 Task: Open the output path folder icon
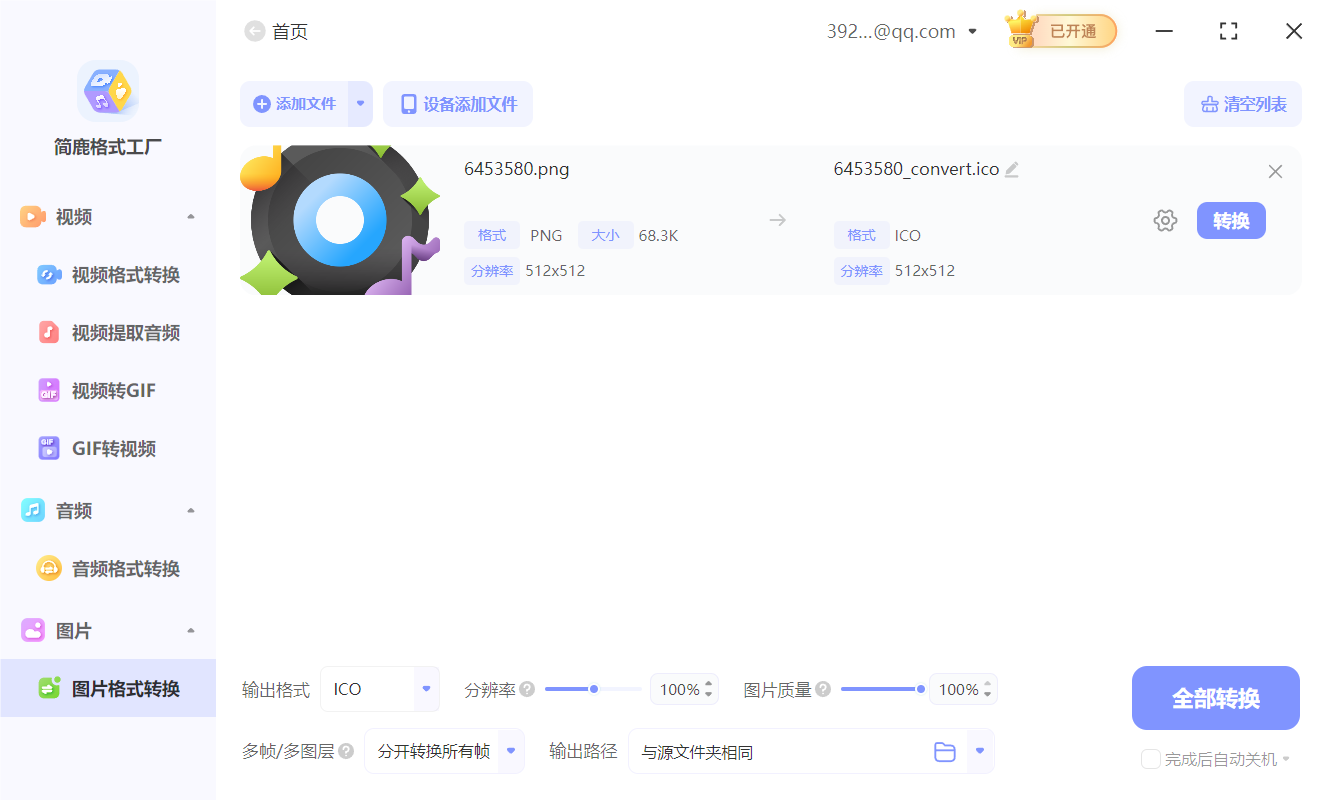pyautogui.click(x=945, y=751)
